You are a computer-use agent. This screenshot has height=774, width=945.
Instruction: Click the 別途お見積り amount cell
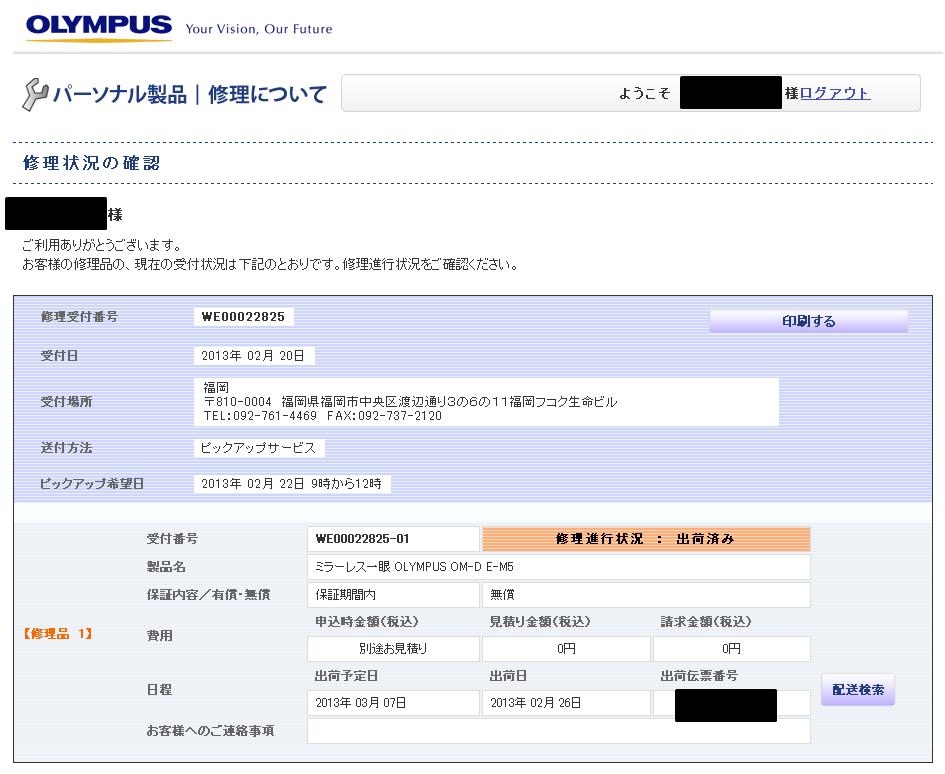point(393,649)
